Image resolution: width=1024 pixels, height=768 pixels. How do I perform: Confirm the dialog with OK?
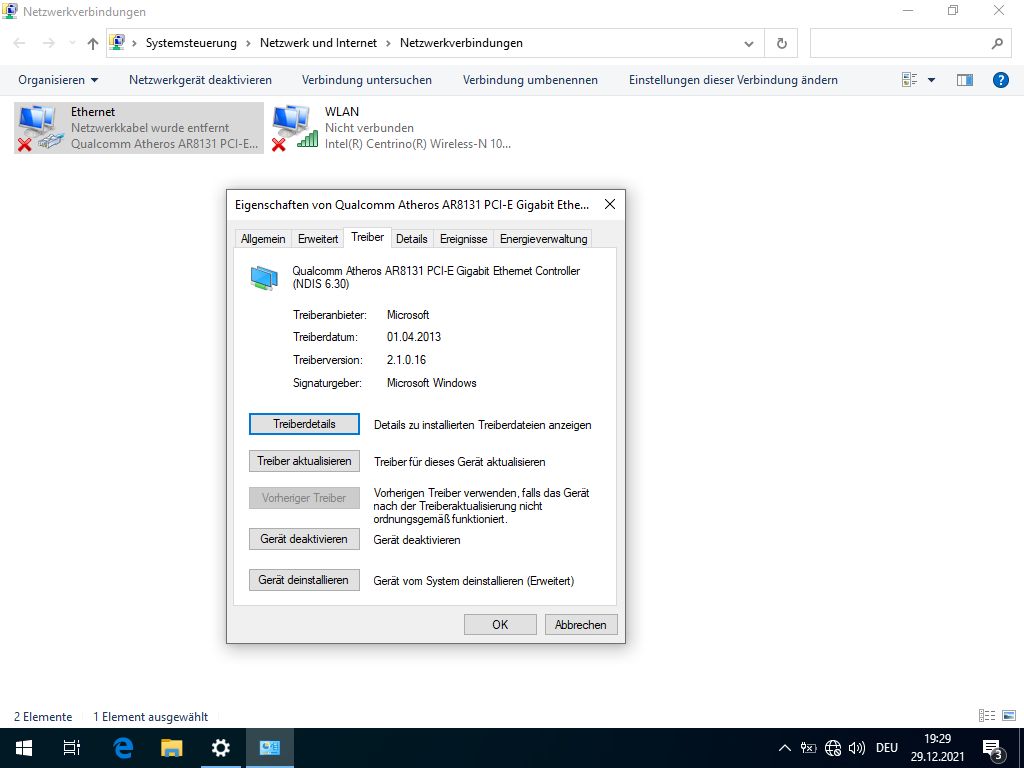pyautogui.click(x=500, y=624)
